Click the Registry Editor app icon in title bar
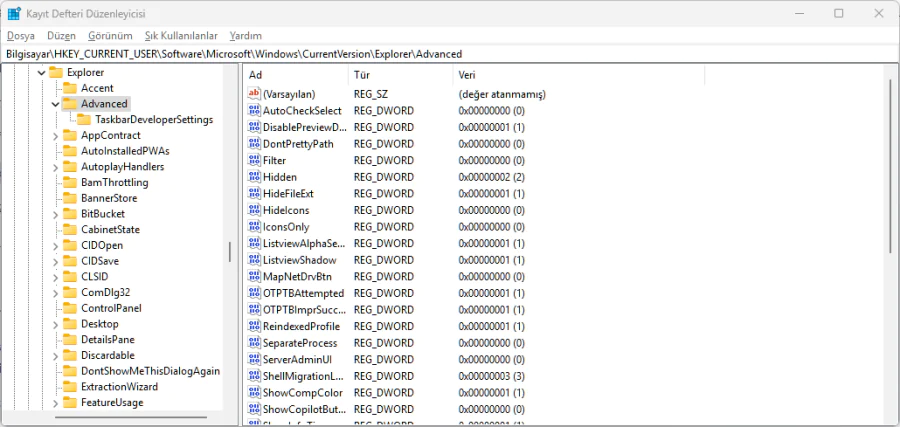This screenshot has width=900, height=427. pos(14,13)
